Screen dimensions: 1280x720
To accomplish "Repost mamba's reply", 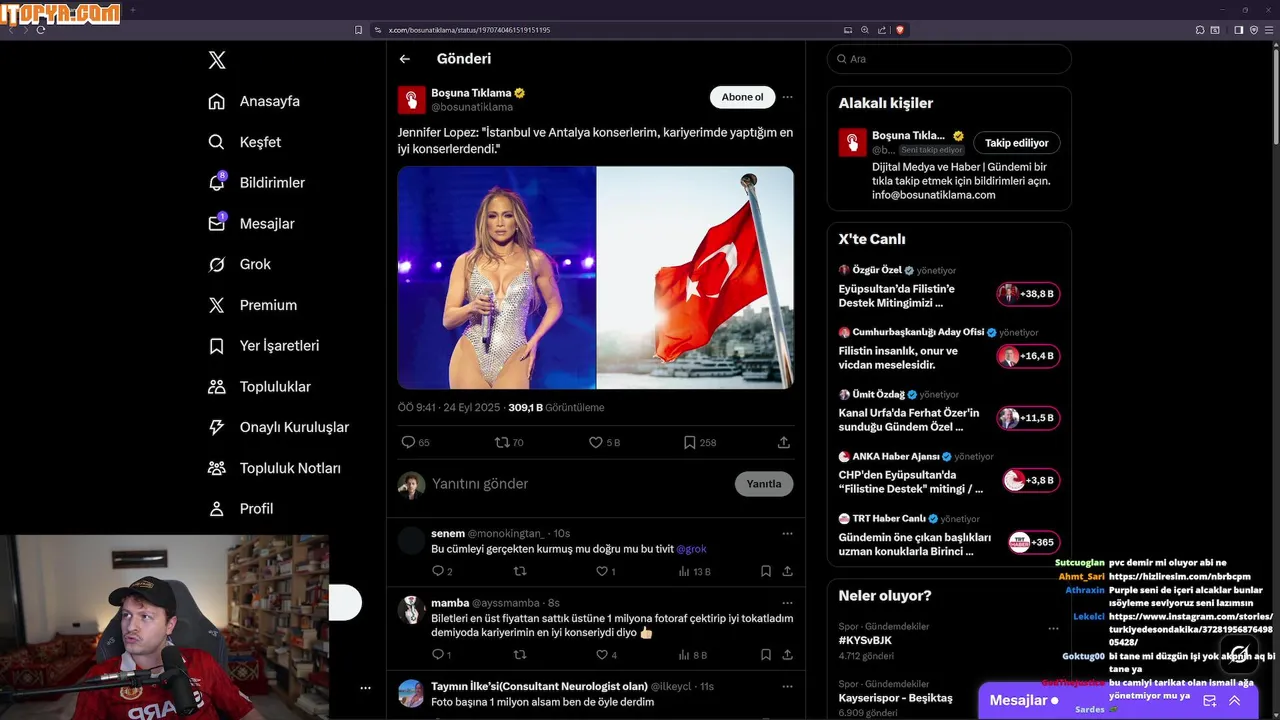I will click(519, 655).
